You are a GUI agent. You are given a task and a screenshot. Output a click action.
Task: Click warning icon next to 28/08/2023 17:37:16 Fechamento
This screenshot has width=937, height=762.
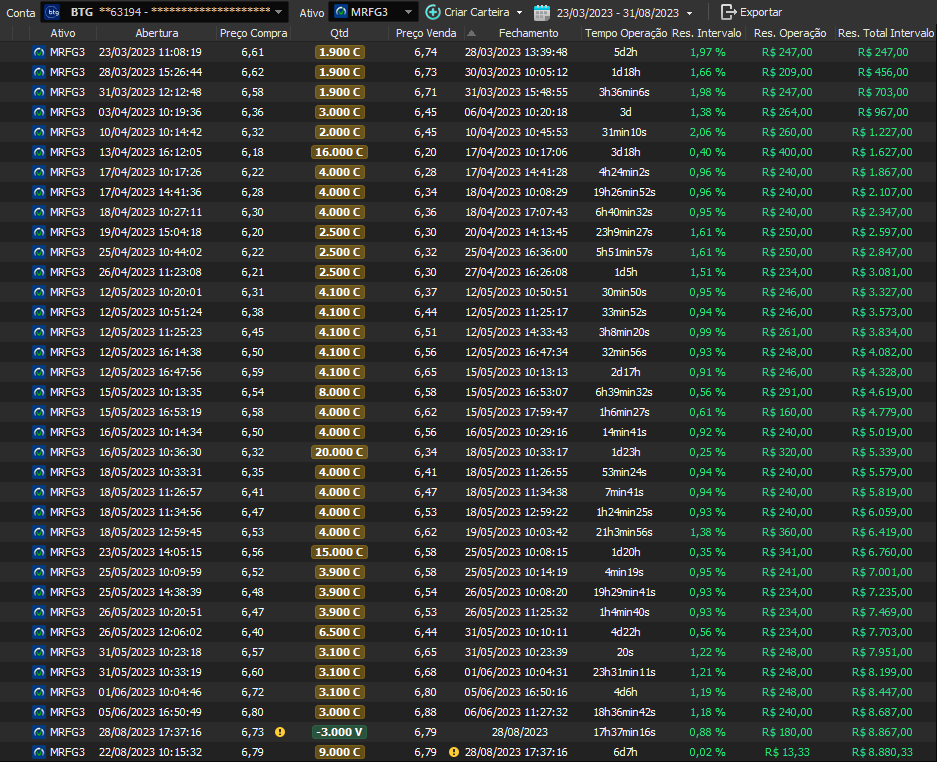pos(454,752)
